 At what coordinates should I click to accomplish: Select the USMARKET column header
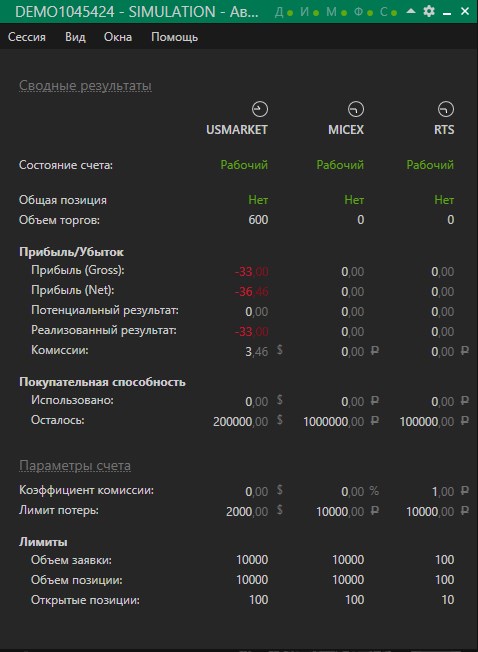(x=237, y=130)
